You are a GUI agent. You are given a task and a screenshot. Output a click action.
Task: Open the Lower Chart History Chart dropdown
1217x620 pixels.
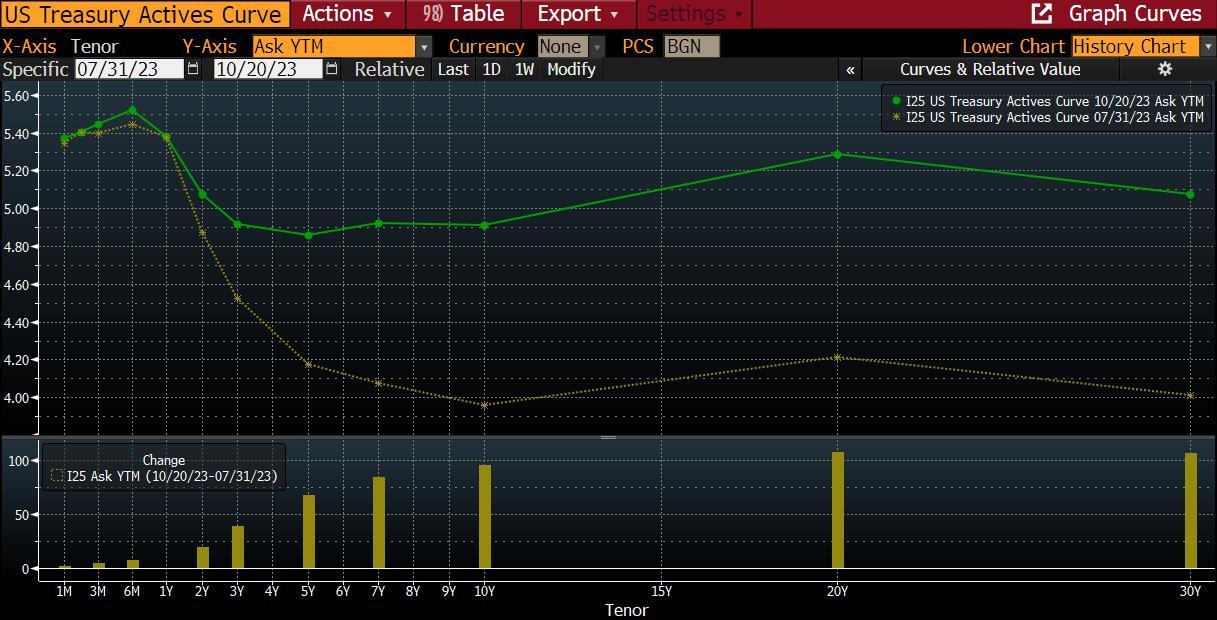pyautogui.click(x=1208, y=47)
